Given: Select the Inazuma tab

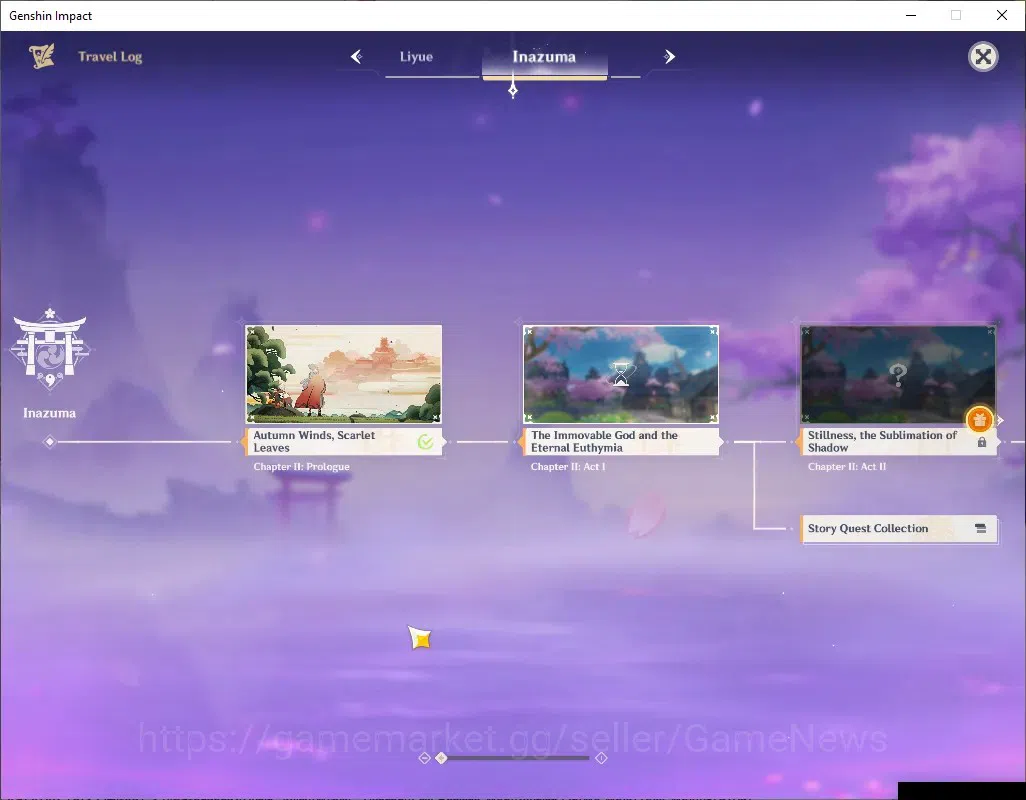Looking at the screenshot, I should pos(544,57).
